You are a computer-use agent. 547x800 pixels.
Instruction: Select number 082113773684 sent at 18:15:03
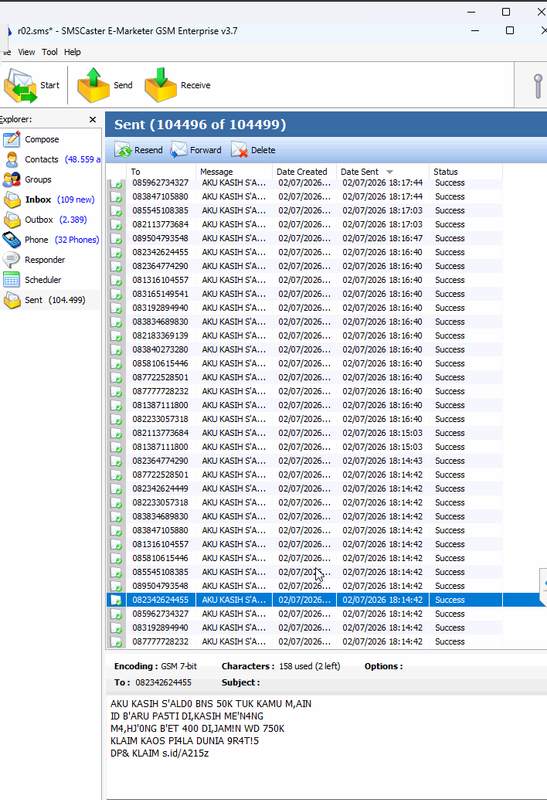pos(160,433)
